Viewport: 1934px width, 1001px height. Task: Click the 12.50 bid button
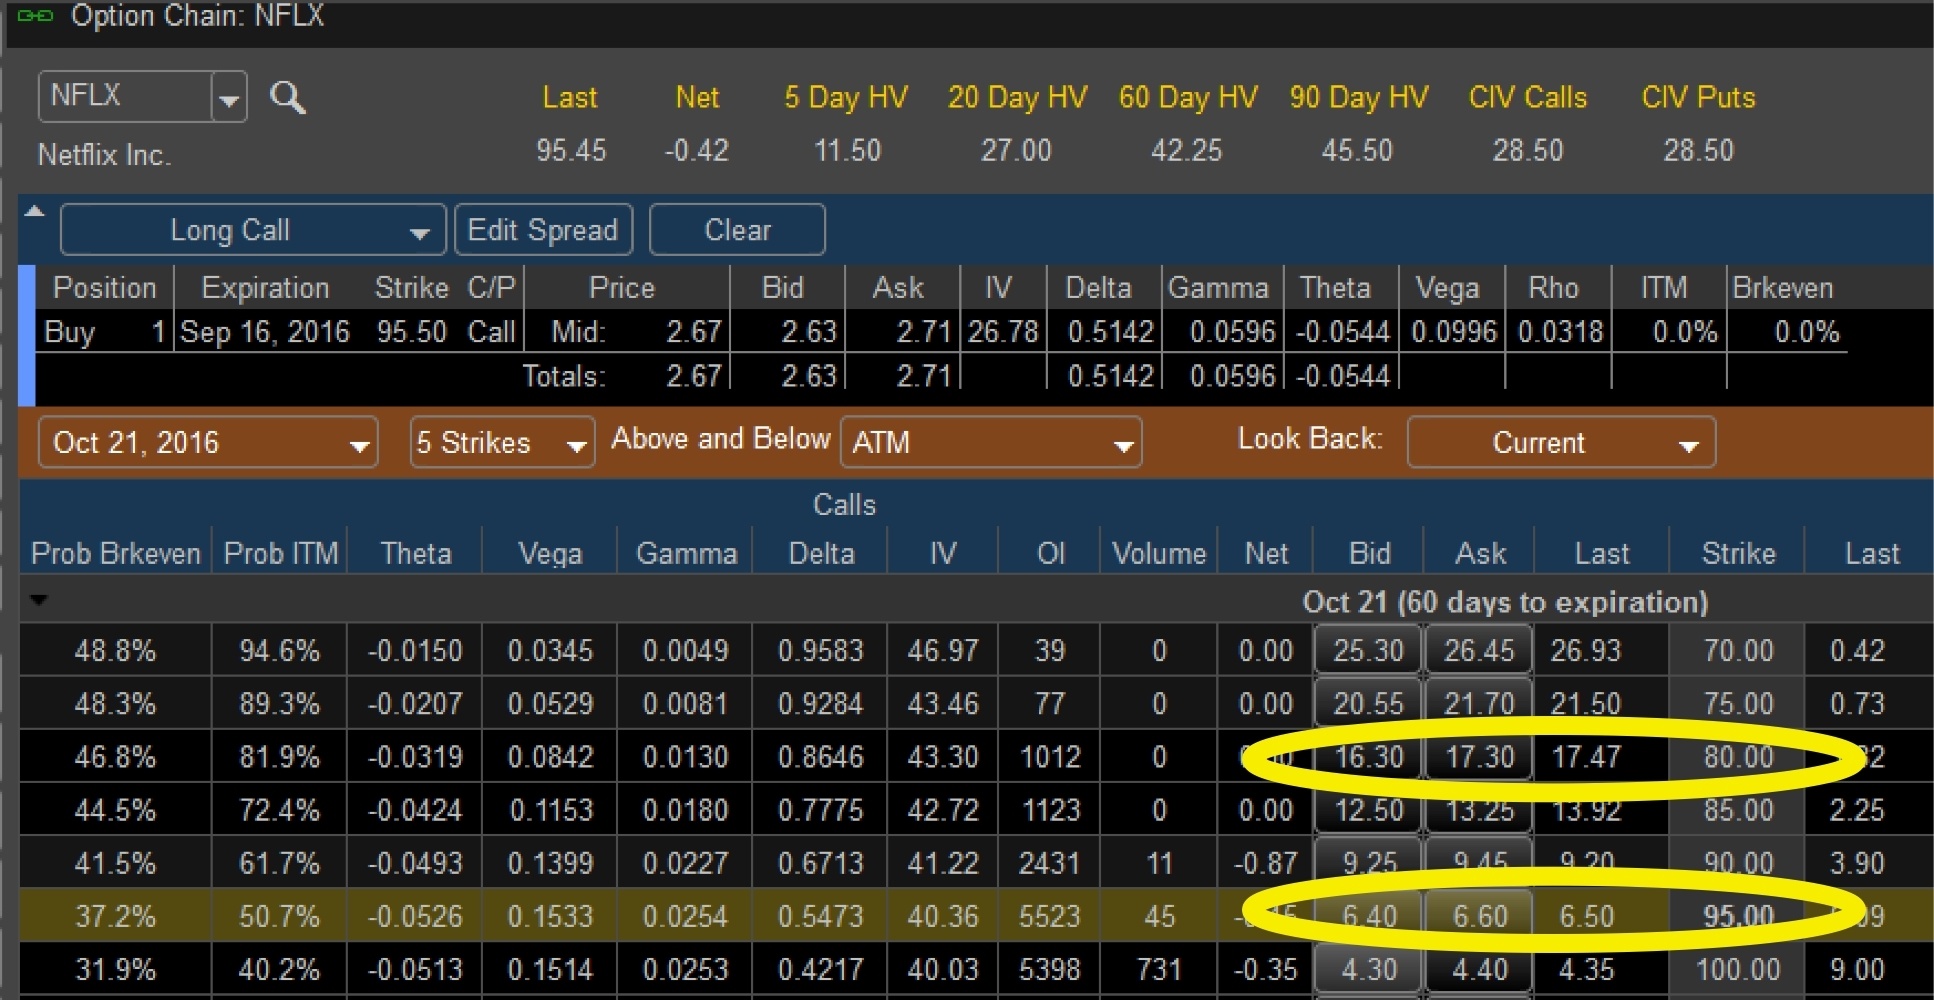pyautogui.click(x=1368, y=810)
